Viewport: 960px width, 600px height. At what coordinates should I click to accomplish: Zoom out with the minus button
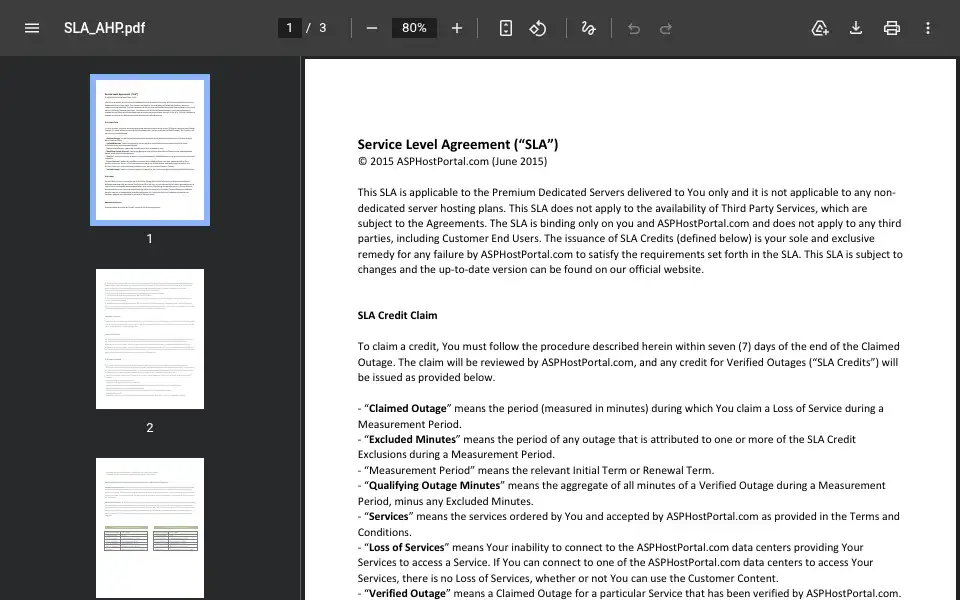(372, 28)
